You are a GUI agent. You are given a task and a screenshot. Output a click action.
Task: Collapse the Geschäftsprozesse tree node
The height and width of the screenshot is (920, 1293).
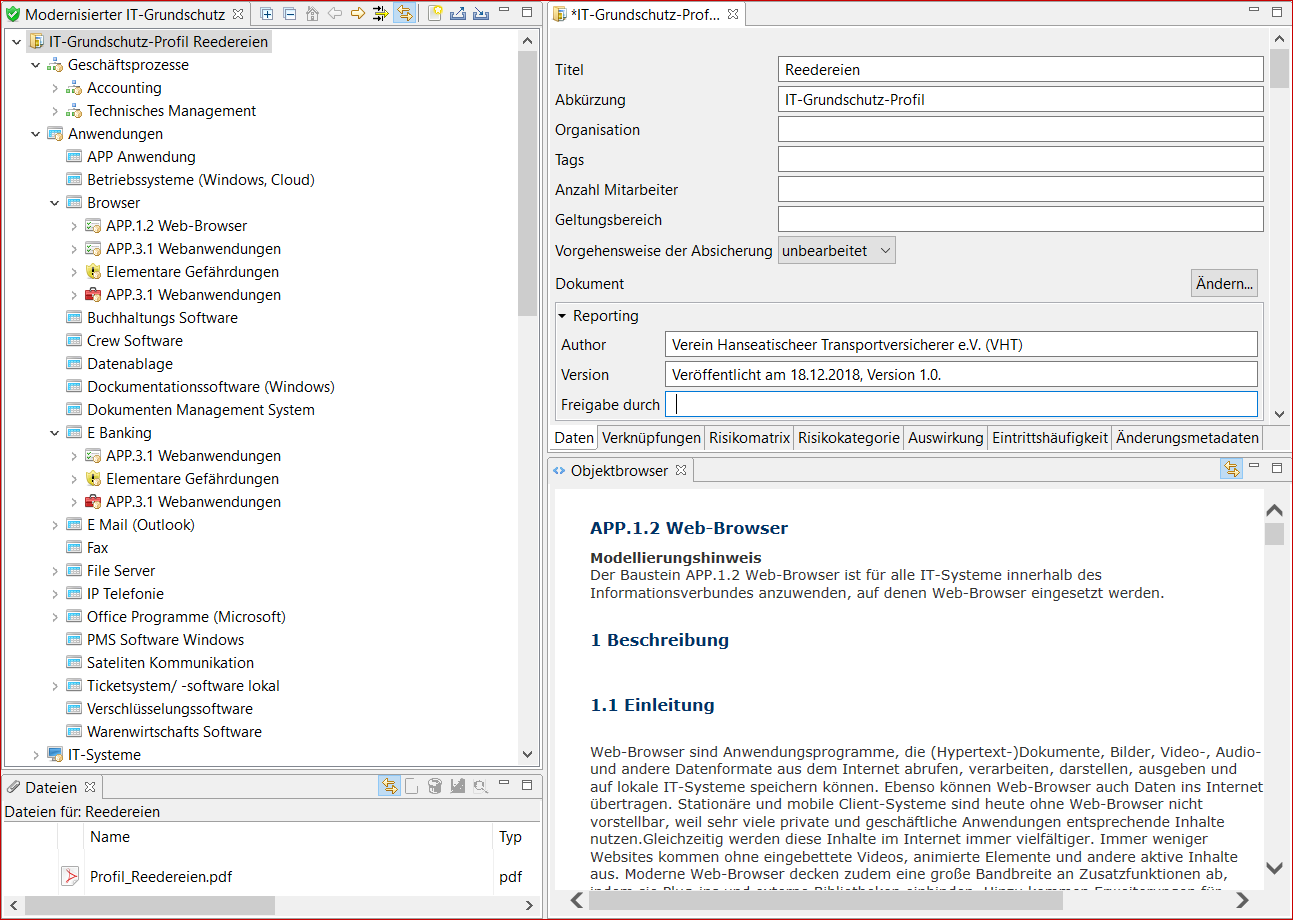point(36,65)
